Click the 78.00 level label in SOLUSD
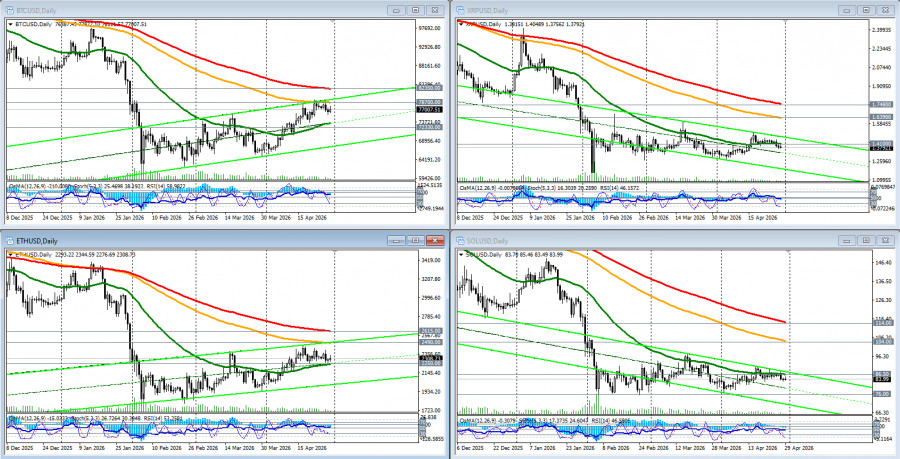The height and width of the screenshot is (459, 900). 883,394
